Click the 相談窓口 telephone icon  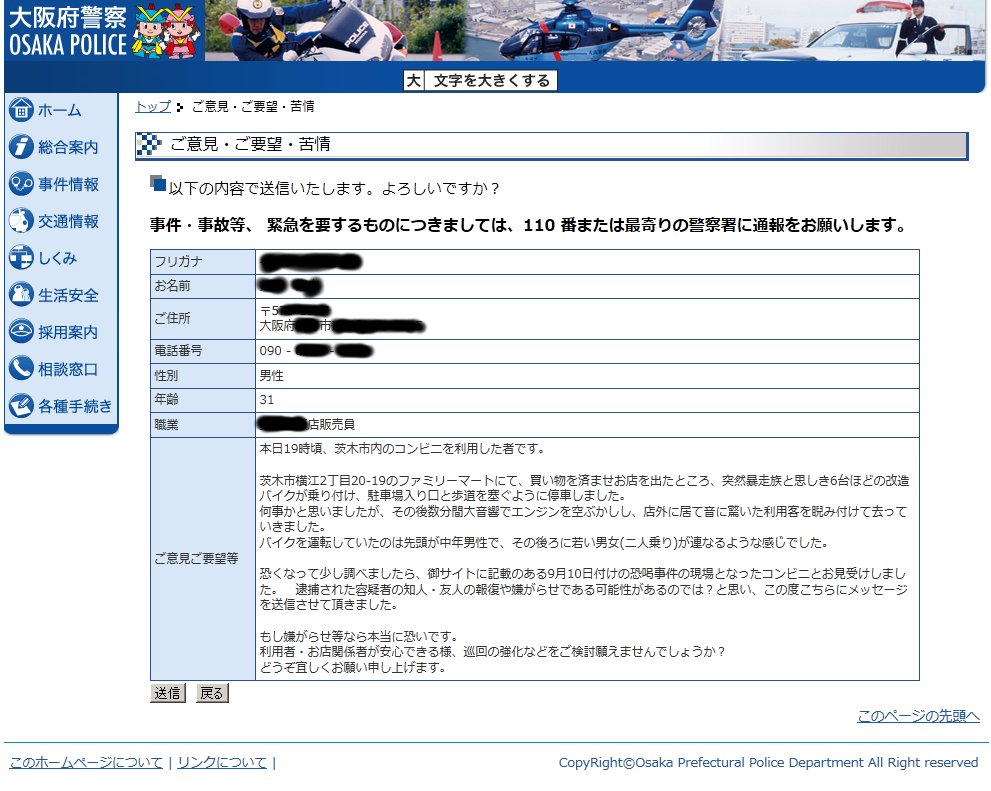point(20,369)
